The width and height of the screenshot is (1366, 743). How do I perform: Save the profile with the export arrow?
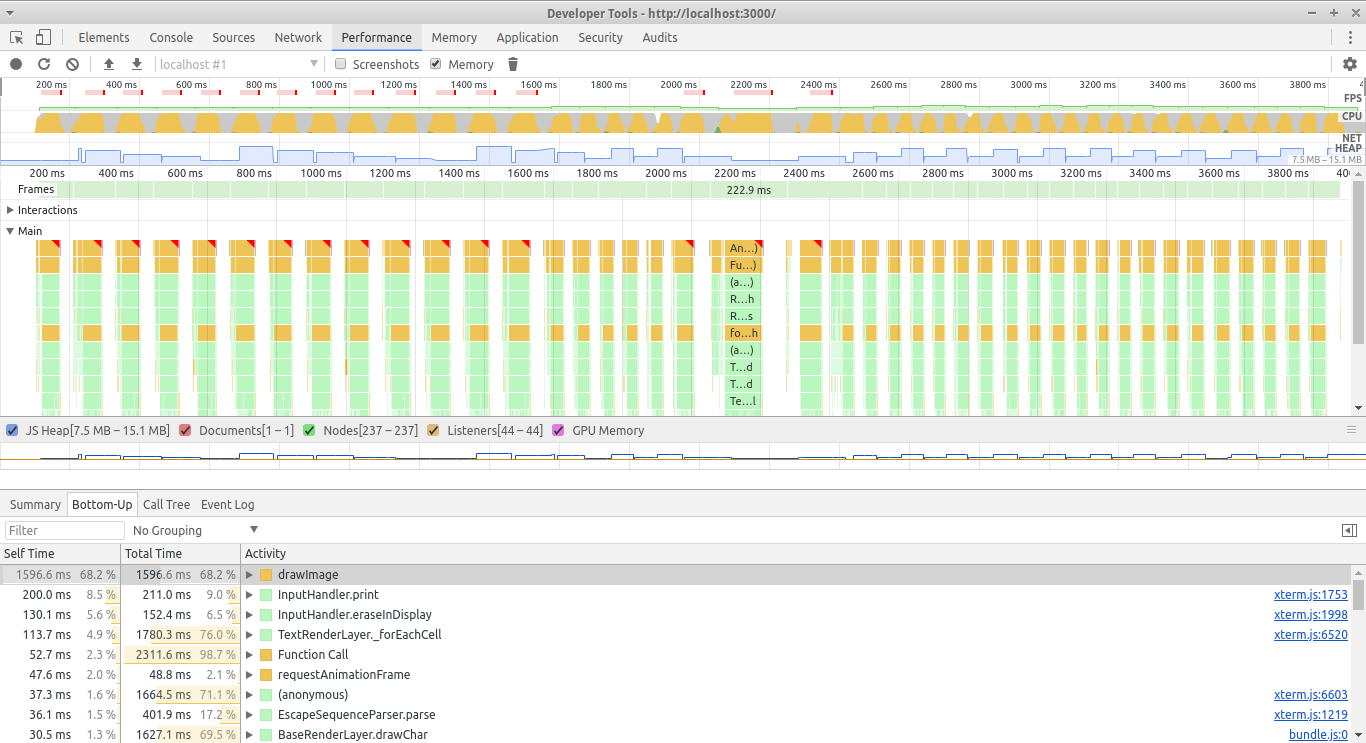136,63
